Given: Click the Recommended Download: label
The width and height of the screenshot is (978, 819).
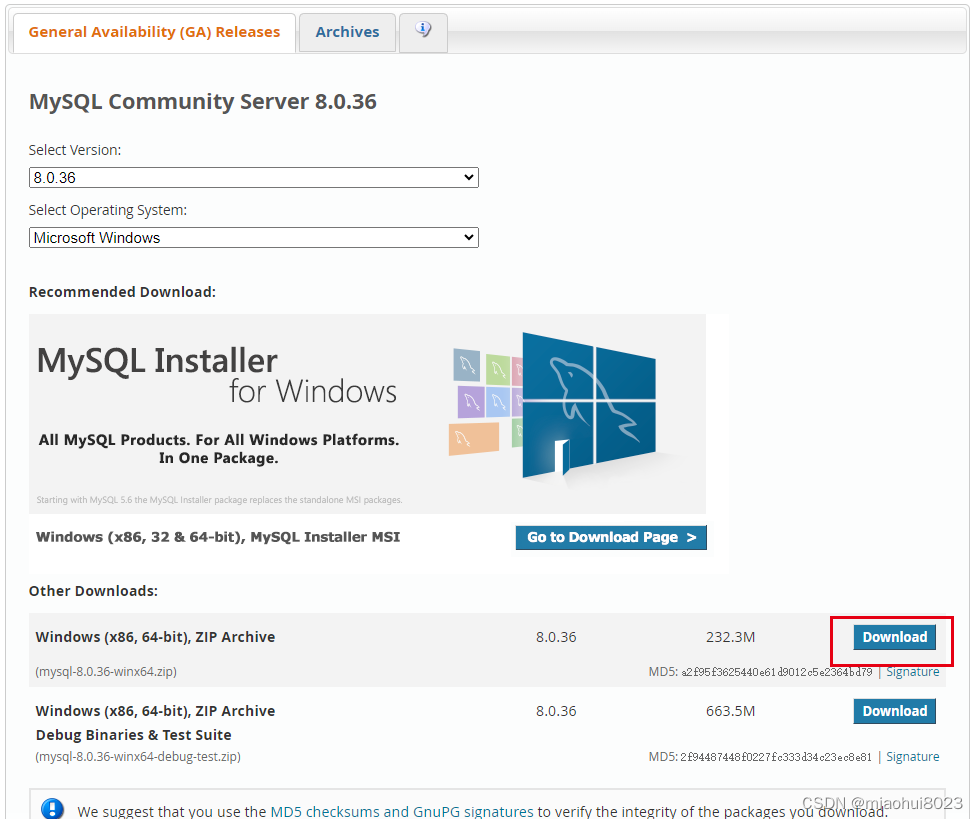Looking at the screenshot, I should pyautogui.click(x=122, y=292).
